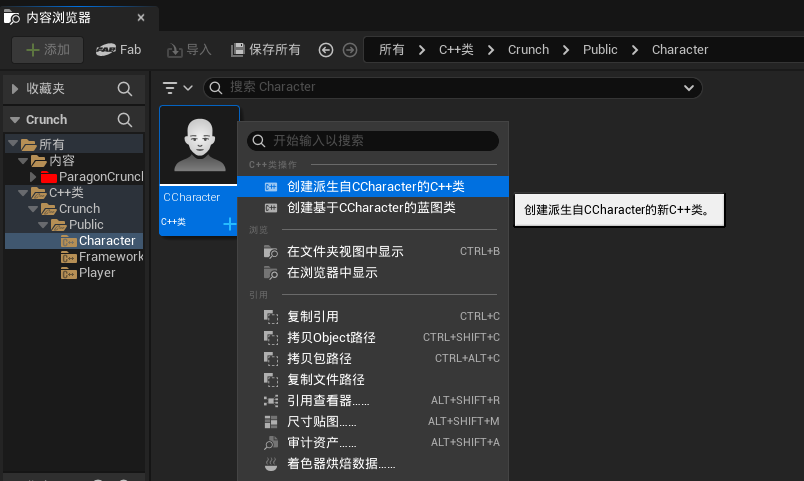Image resolution: width=804 pixels, height=481 pixels.
Task: Focus context menu 开始输入以搜索 field
Action: click(x=373, y=141)
